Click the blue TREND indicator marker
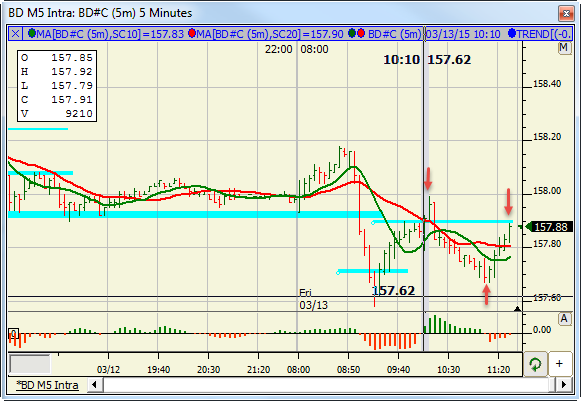Image resolution: width=581 pixels, height=401 pixels. (x=512, y=34)
